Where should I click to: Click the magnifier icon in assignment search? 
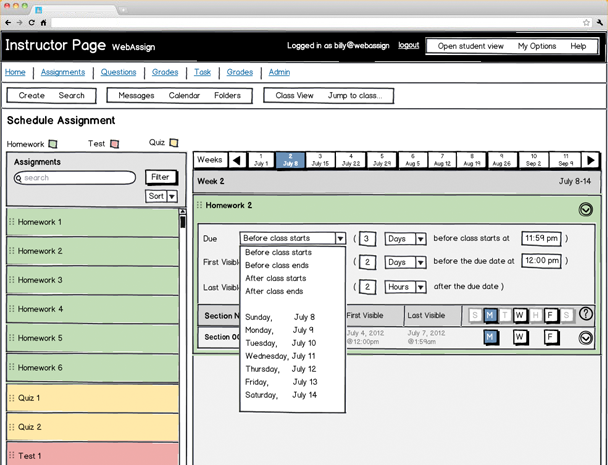point(19,178)
